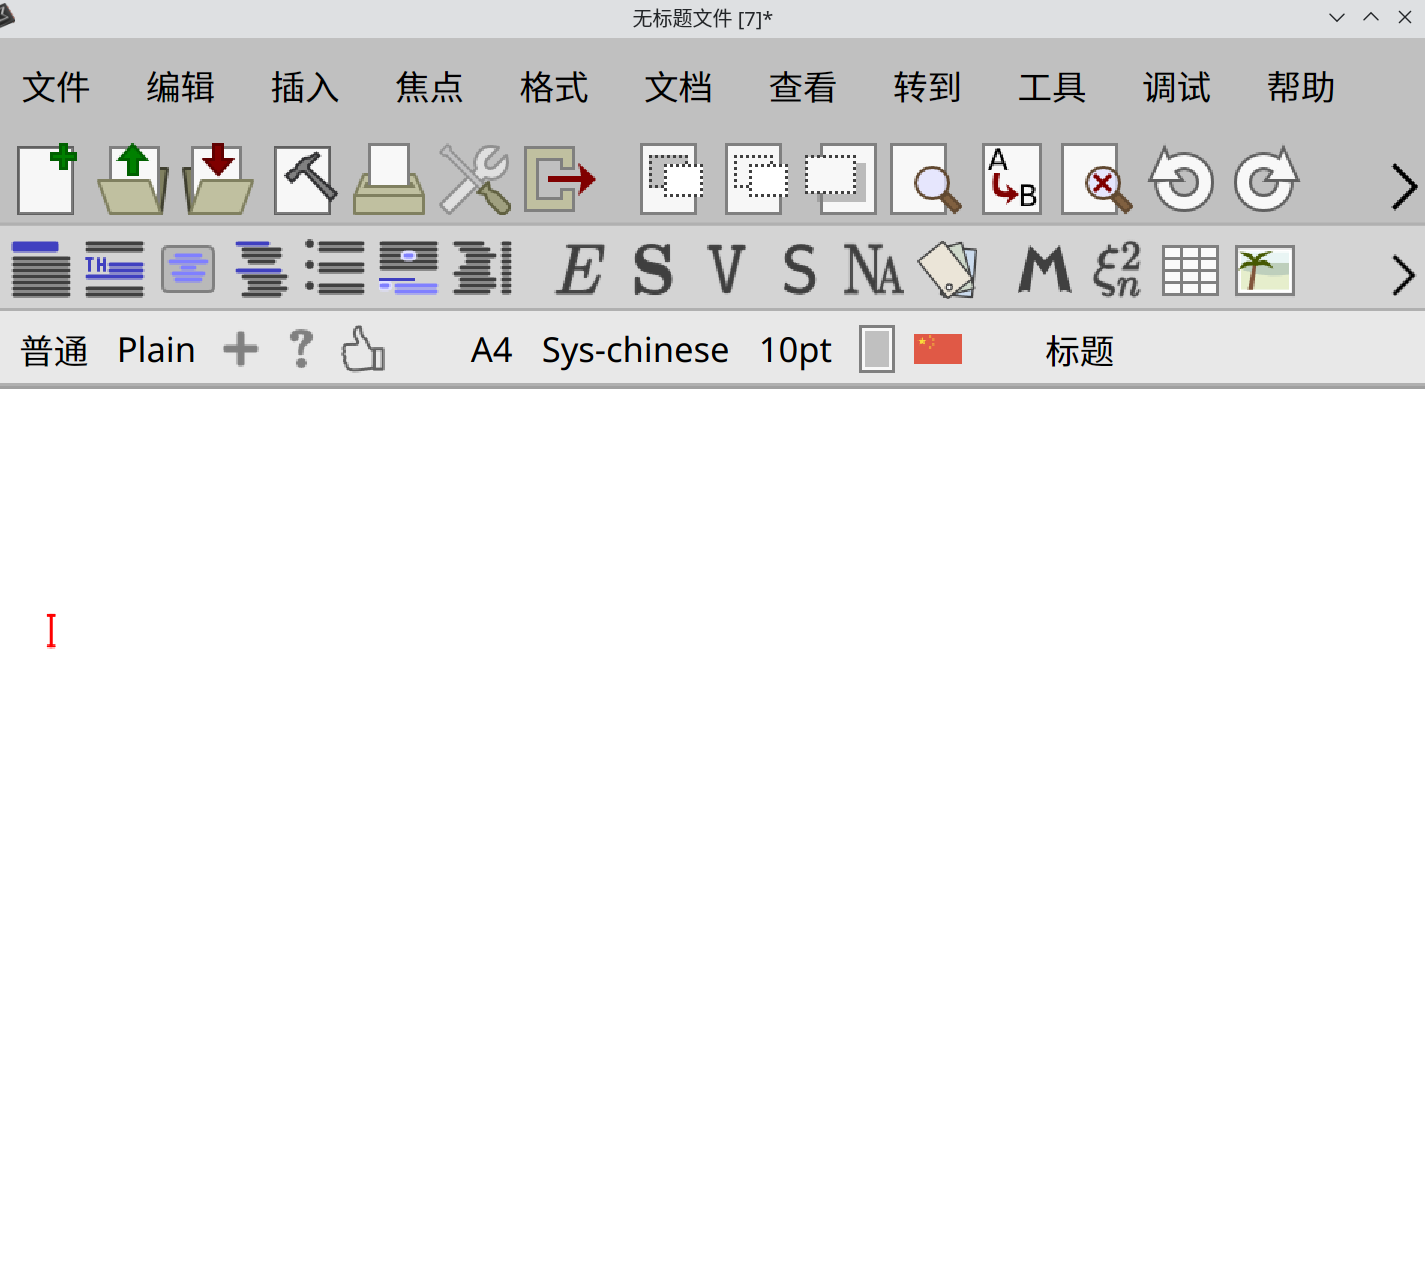The height and width of the screenshot is (1272, 1425).
Task: Insert an image via the palm tree icon
Action: pyautogui.click(x=1263, y=269)
